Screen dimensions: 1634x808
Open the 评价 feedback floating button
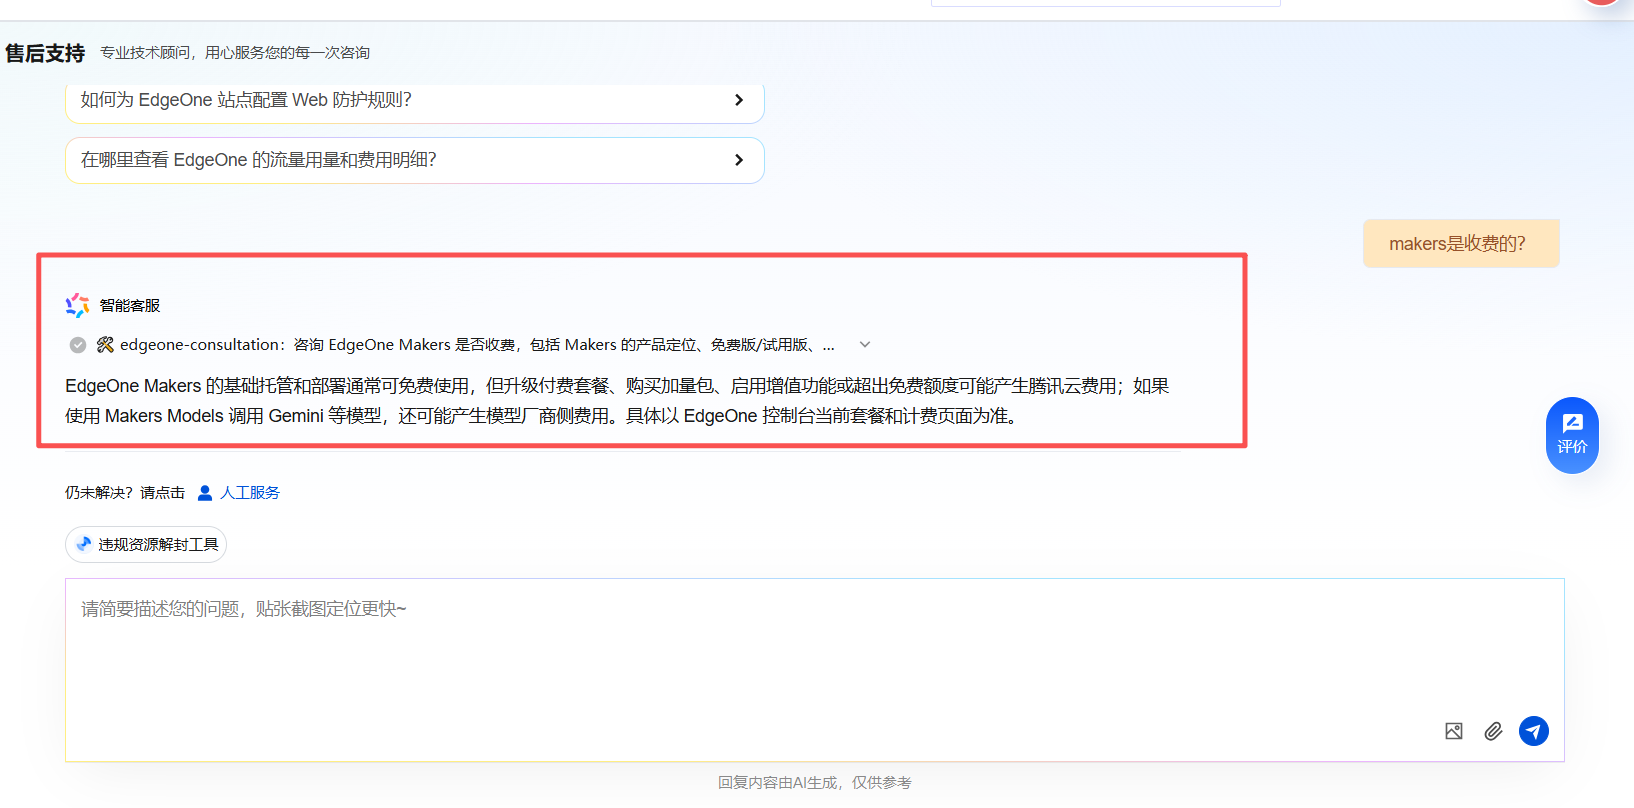point(1572,435)
